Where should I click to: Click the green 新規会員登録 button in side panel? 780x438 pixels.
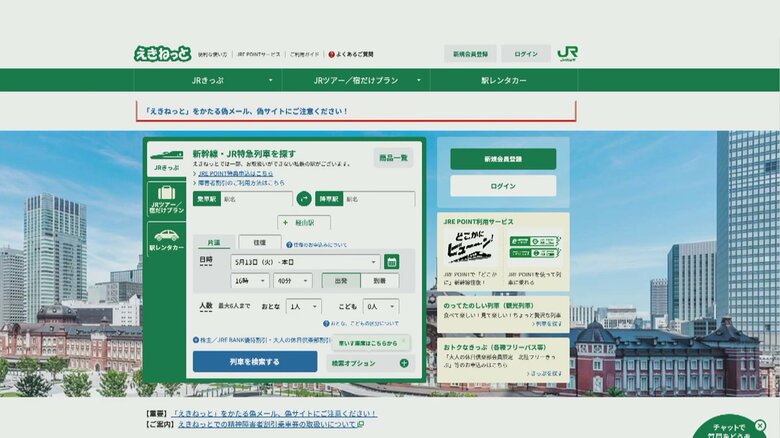pos(502,159)
